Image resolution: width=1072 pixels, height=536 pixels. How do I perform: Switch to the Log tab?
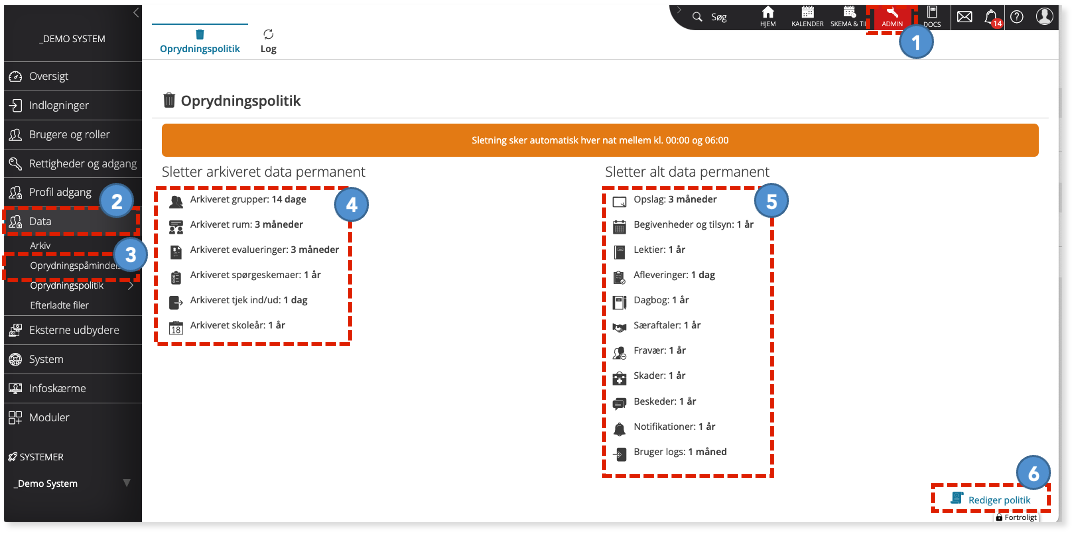pyautogui.click(x=268, y=41)
